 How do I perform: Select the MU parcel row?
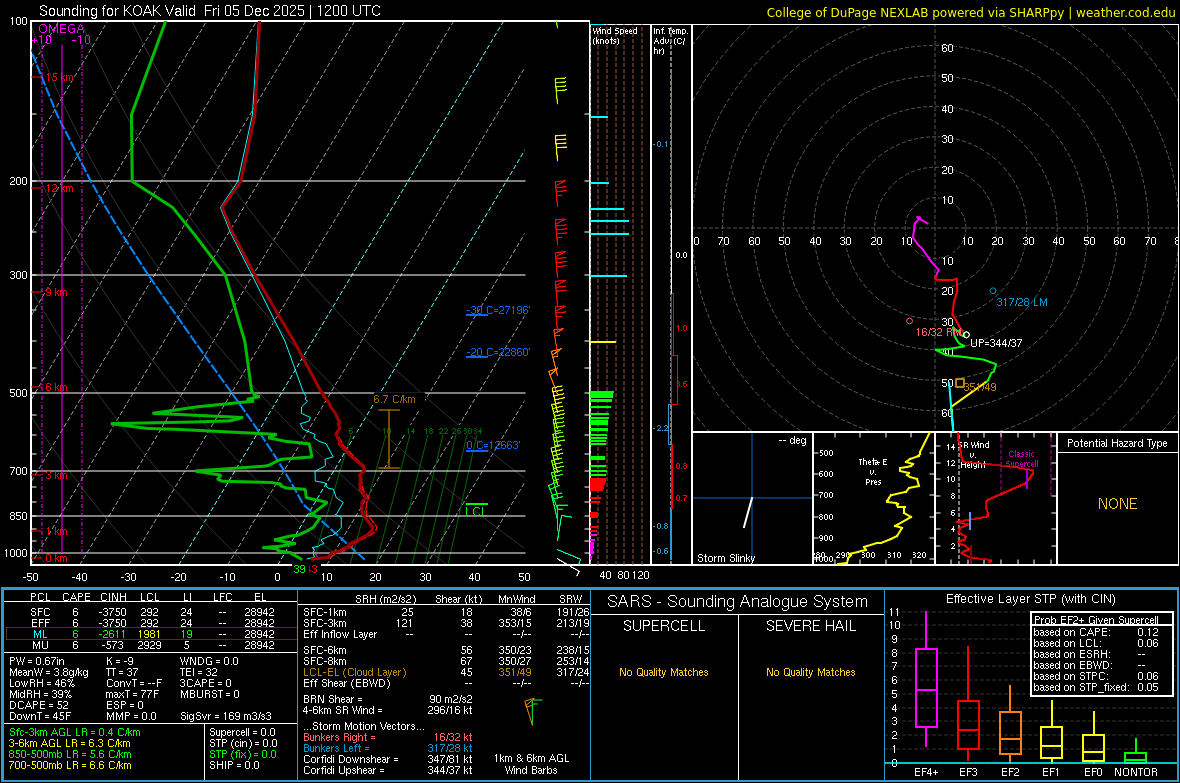151,645
